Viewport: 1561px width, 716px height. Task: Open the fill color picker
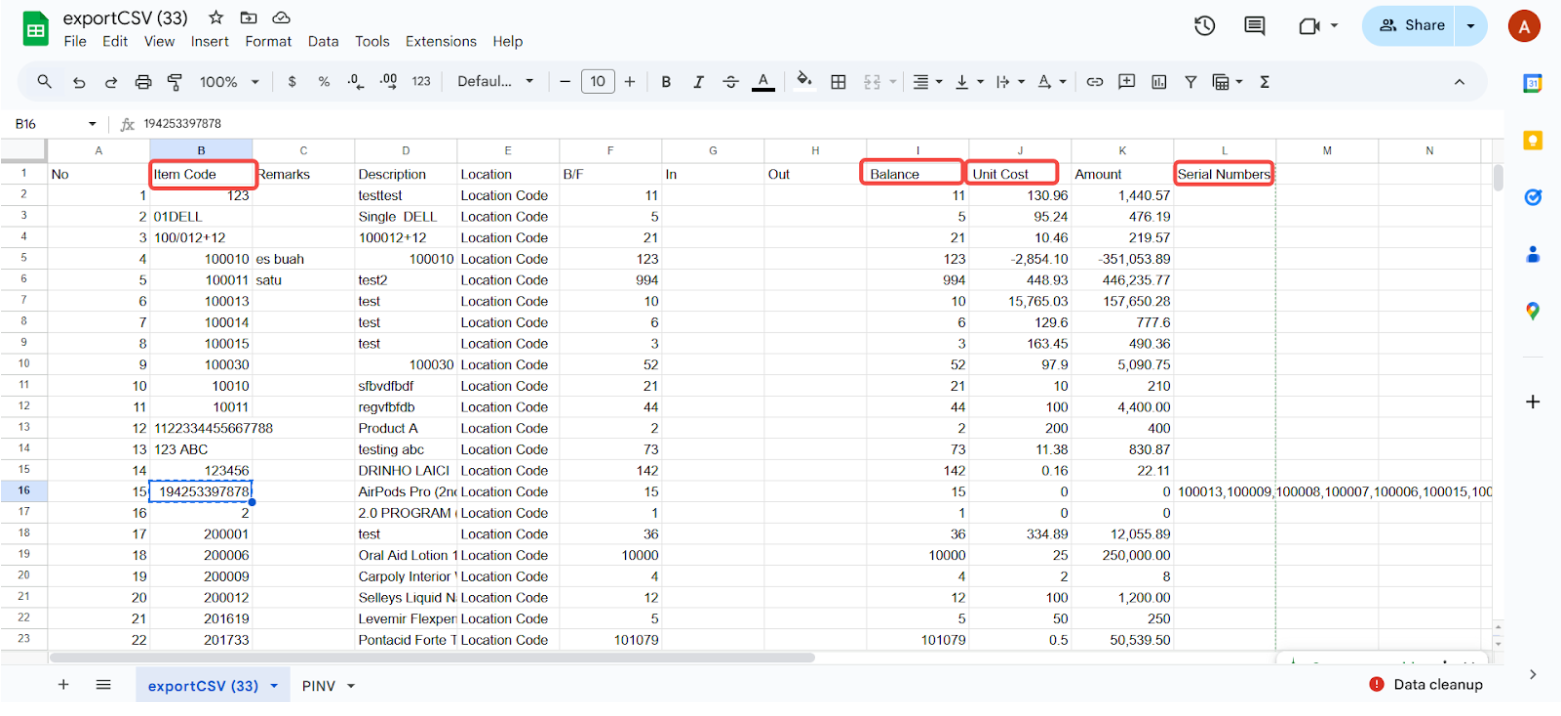click(x=804, y=82)
